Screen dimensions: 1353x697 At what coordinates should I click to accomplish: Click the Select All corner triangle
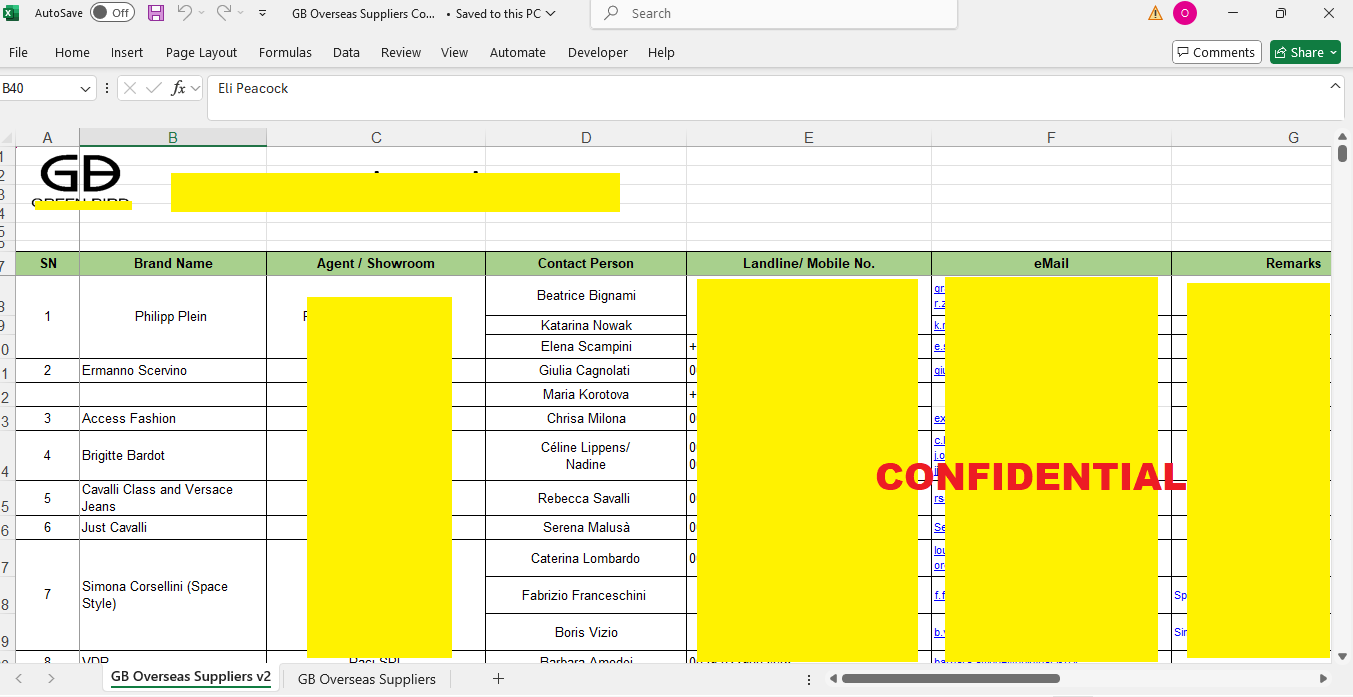coord(8,137)
